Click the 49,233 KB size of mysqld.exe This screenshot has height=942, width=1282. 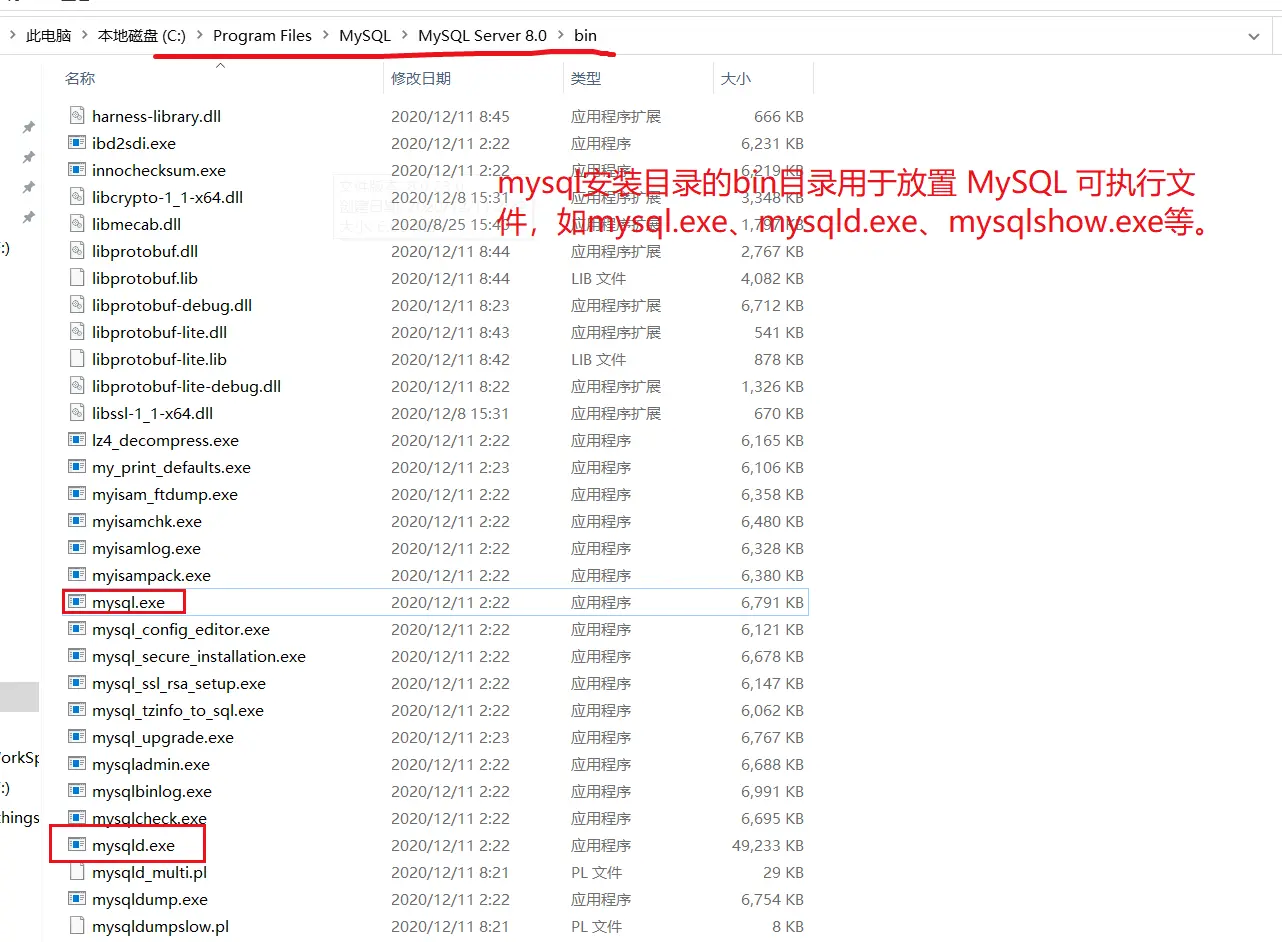click(768, 845)
